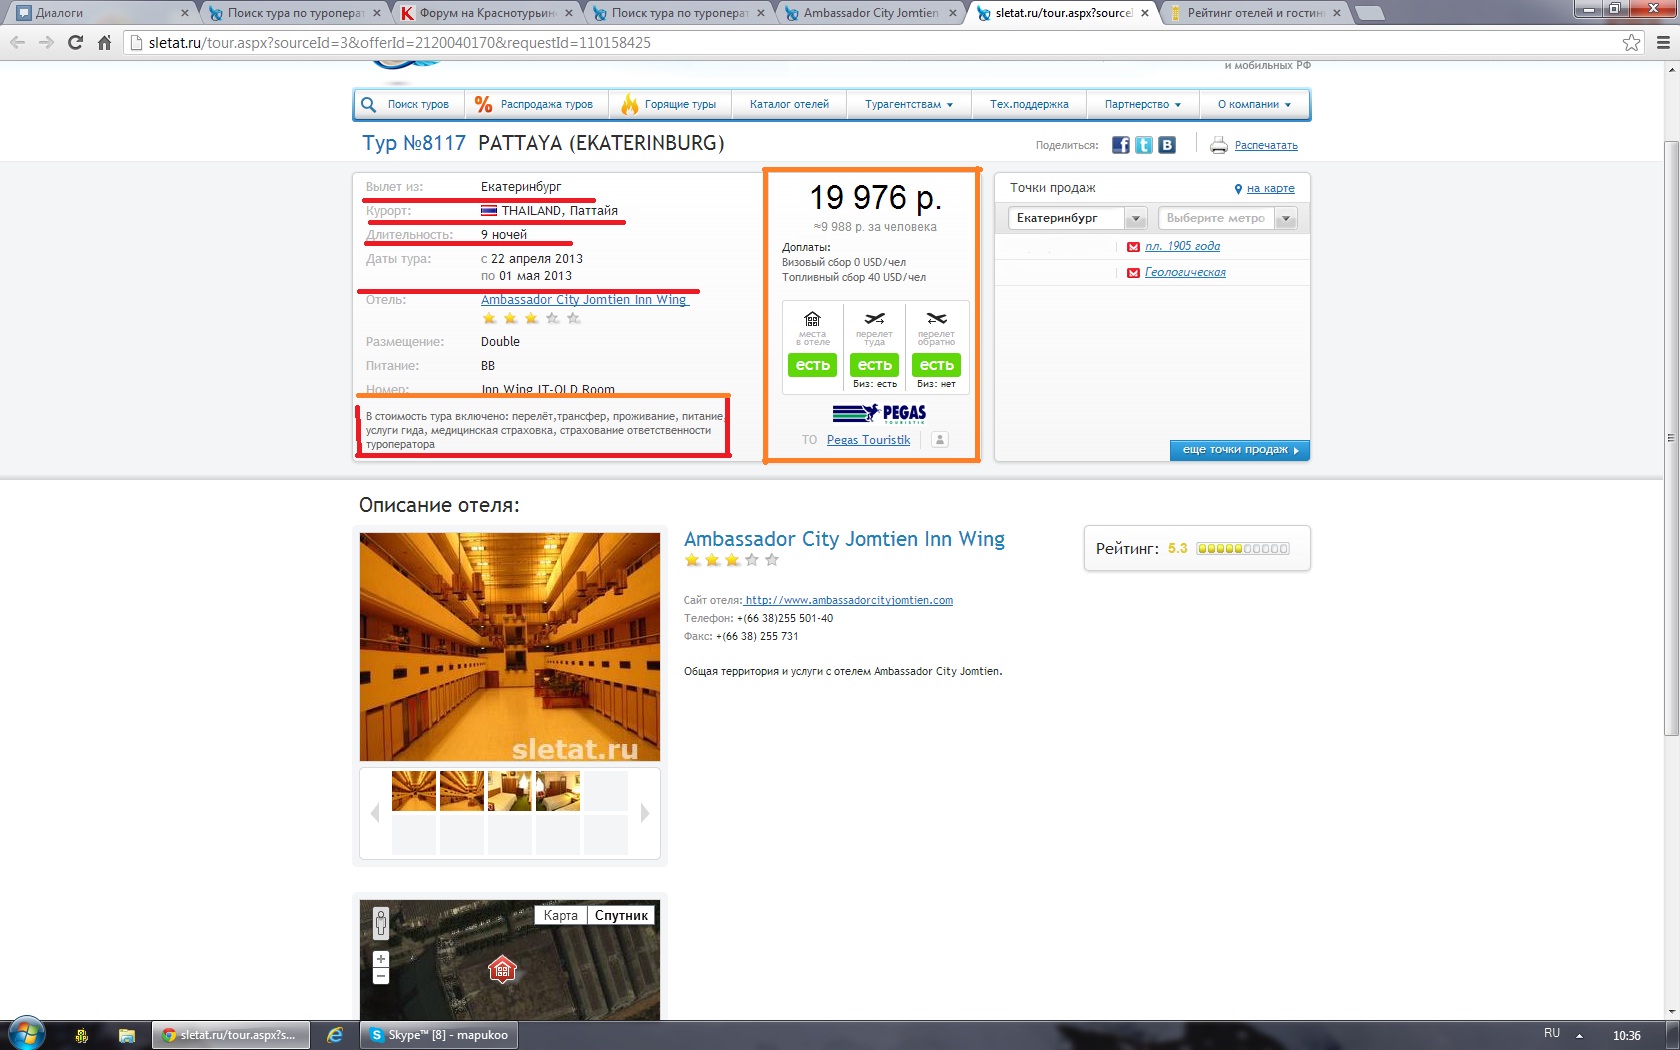Show previous hotel thumbnails with left arrow
The height and width of the screenshot is (1050, 1680).
click(x=375, y=813)
